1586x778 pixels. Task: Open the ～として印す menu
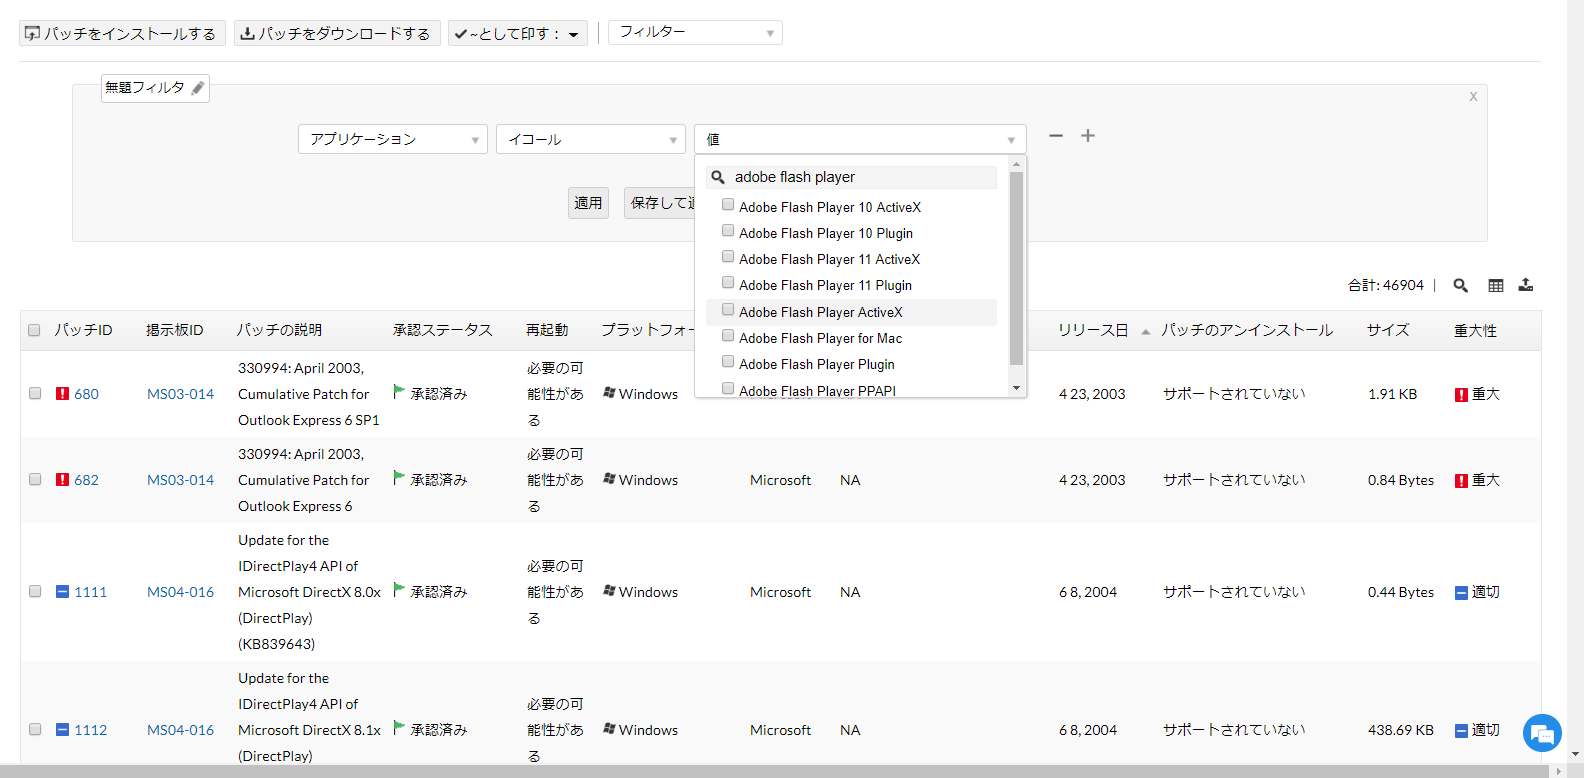click(x=517, y=34)
